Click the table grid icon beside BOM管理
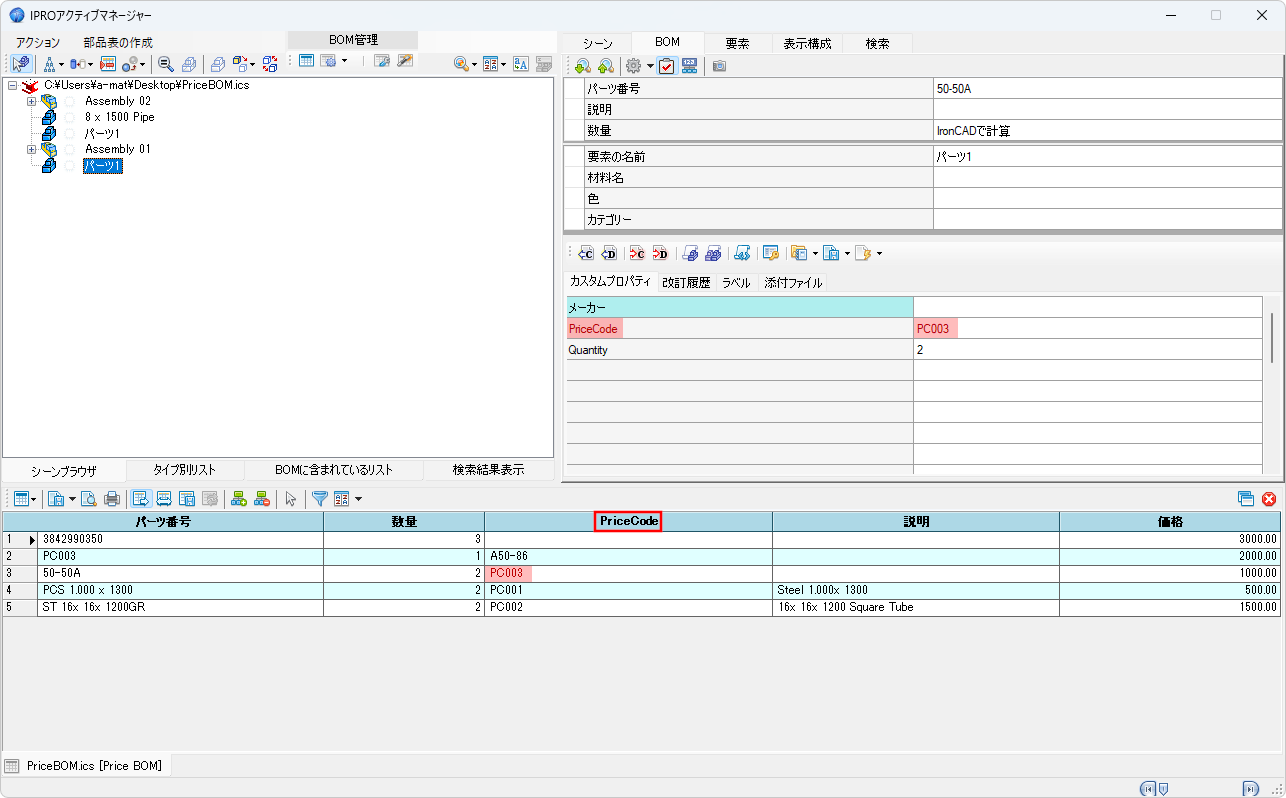This screenshot has height=798, width=1286. (x=306, y=61)
